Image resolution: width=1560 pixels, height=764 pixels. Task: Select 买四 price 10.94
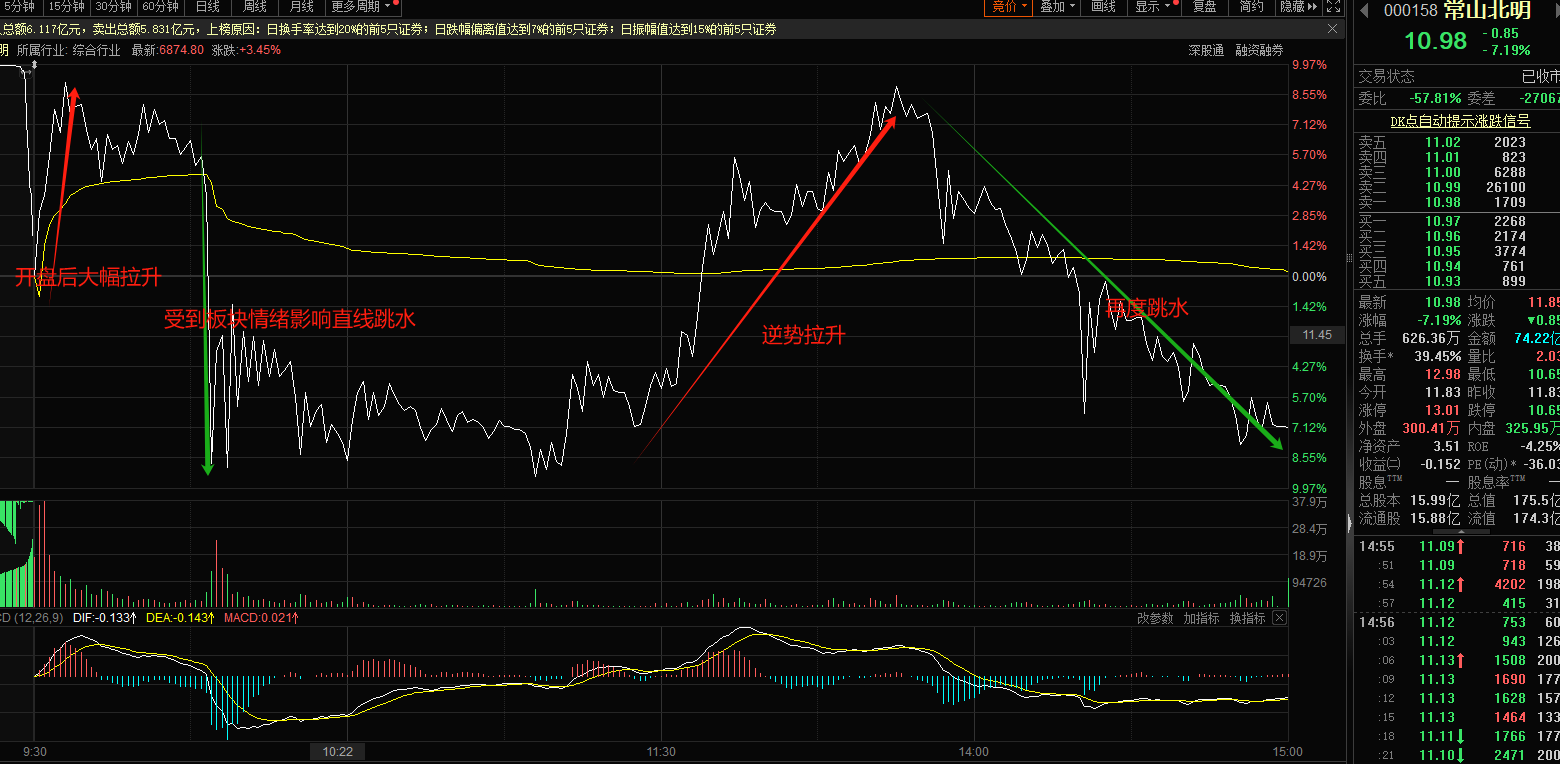click(x=1443, y=266)
